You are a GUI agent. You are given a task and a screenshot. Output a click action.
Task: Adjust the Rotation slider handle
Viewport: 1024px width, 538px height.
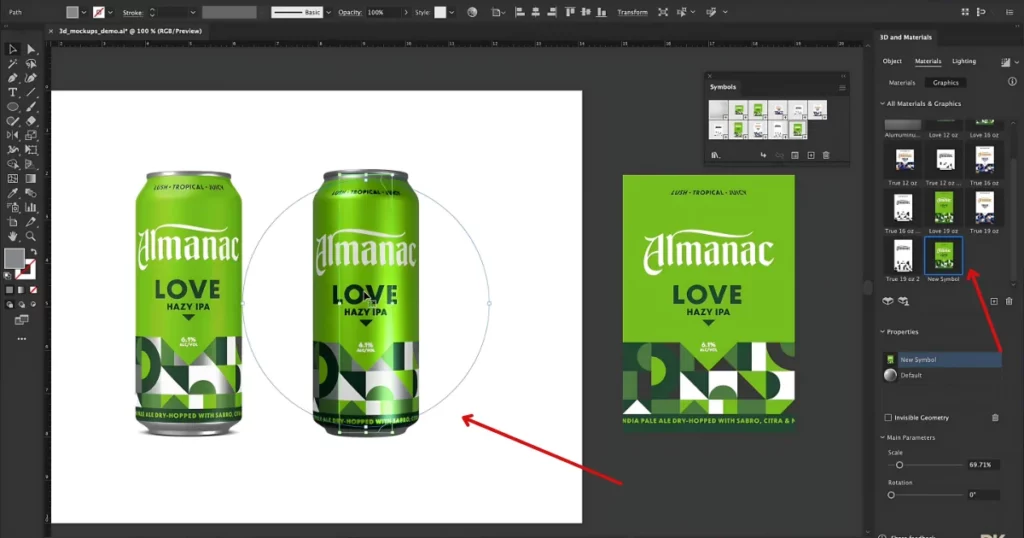coord(891,495)
